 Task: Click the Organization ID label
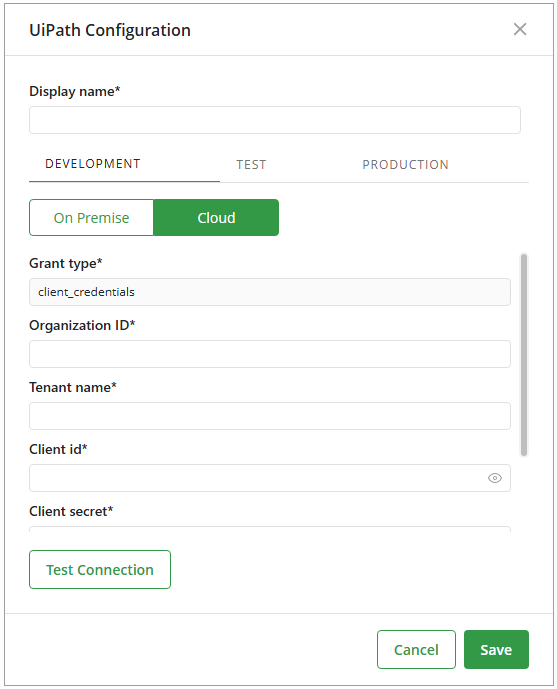82,325
